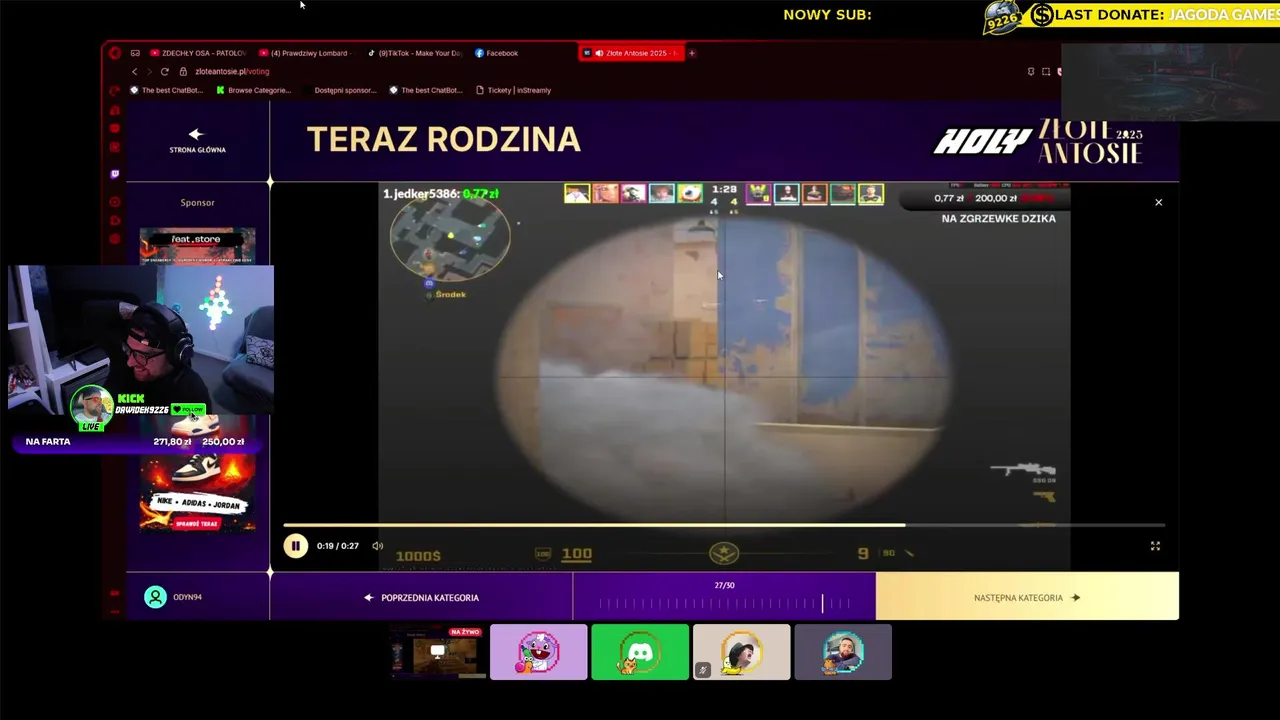Viewport: 1280px width, 720px height.
Task: Click the site security lock icon
Action: 183,71
